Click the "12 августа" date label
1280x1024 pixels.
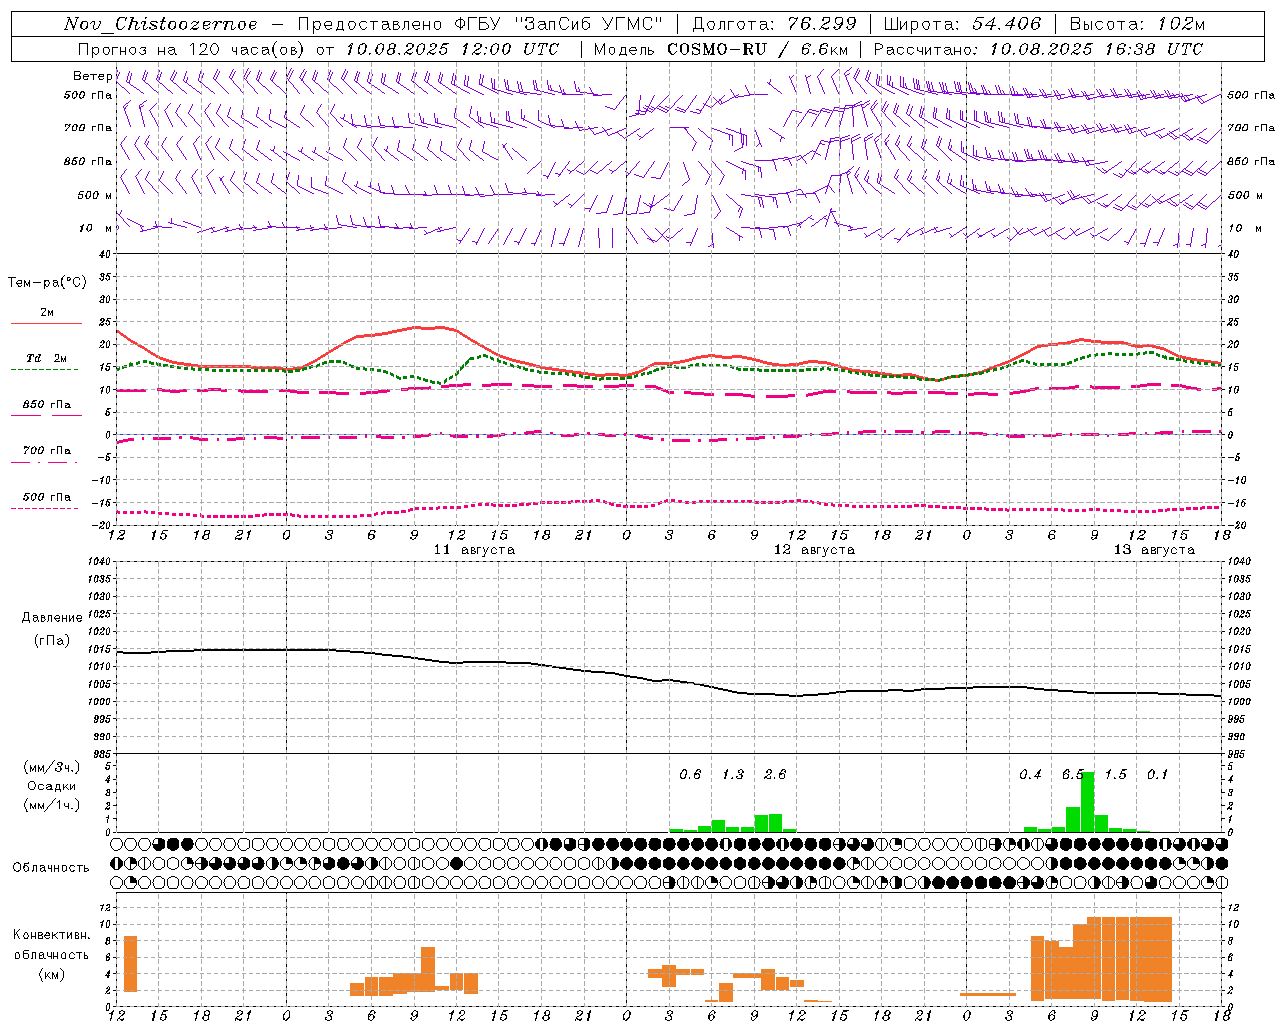[814, 550]
